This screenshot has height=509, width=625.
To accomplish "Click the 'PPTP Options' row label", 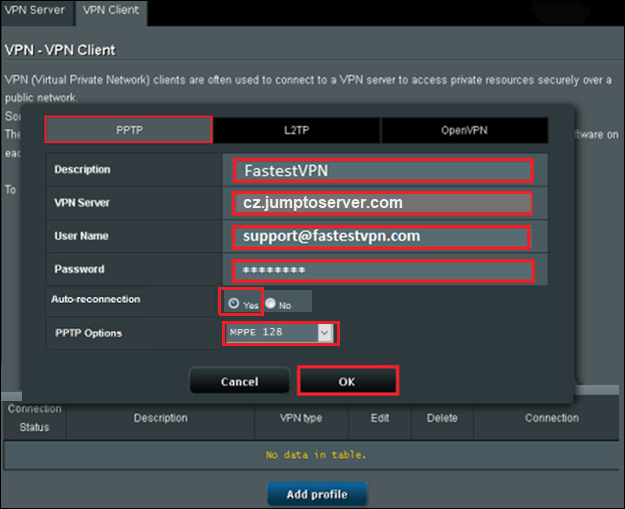I will click(88, 333).
